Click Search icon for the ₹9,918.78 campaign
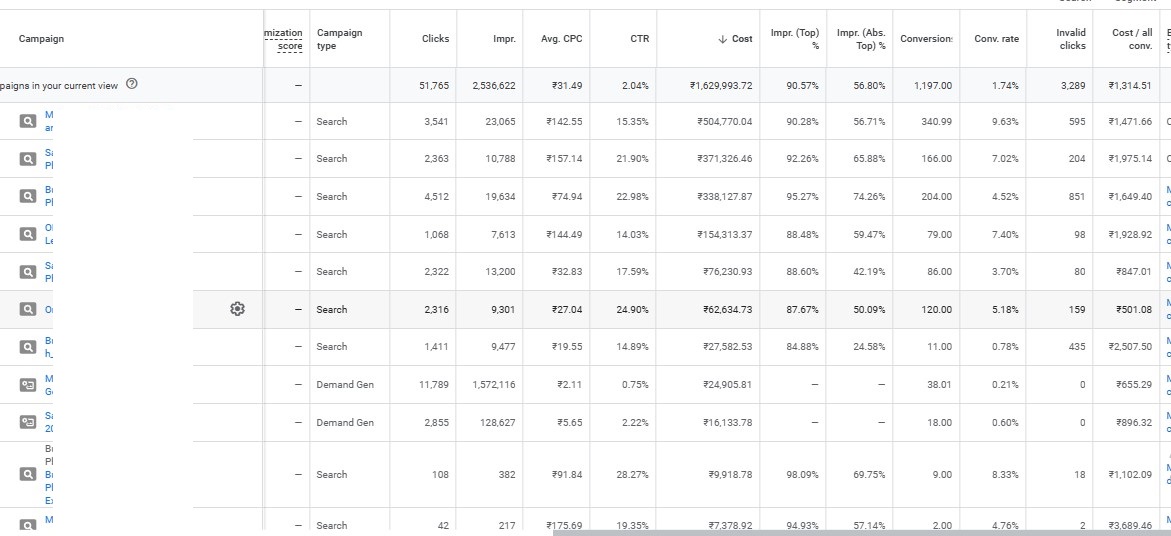The image size is (1171, 536). (28, 475)
